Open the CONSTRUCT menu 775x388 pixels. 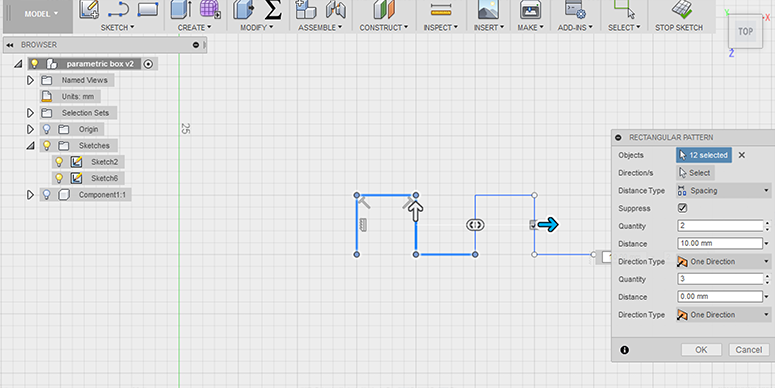384,28
